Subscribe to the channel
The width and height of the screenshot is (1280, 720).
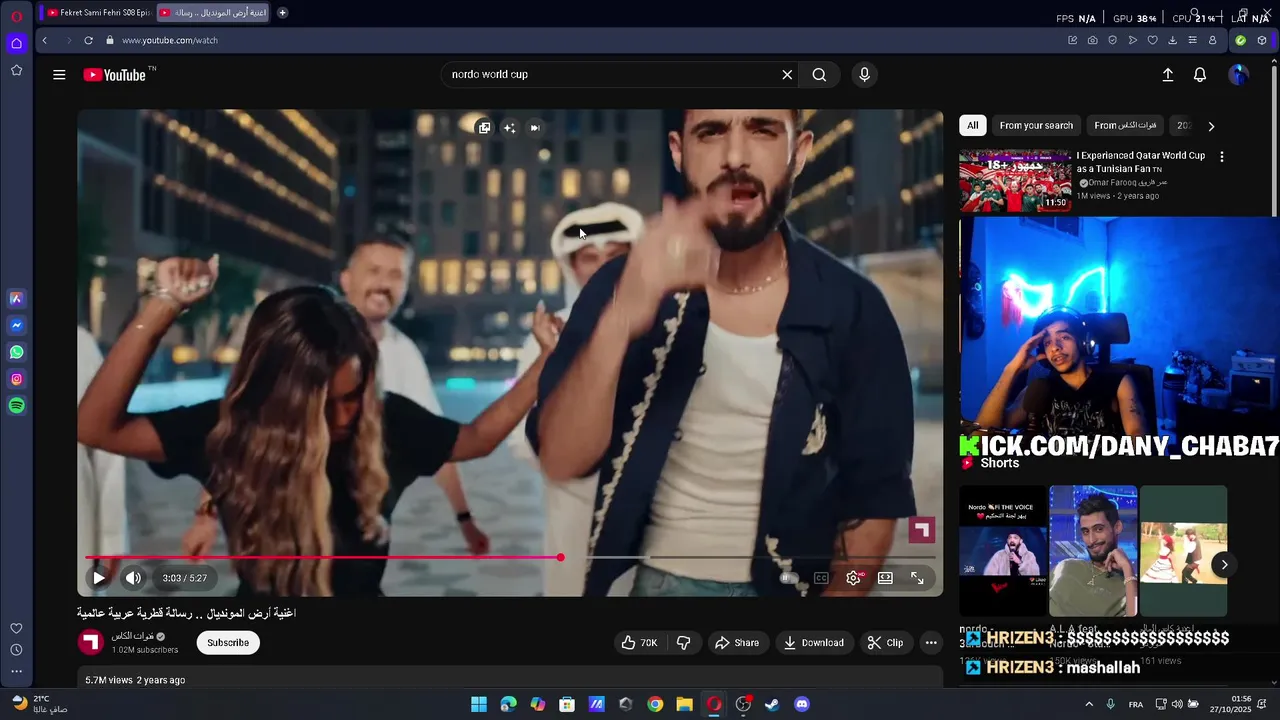(228, 643)
